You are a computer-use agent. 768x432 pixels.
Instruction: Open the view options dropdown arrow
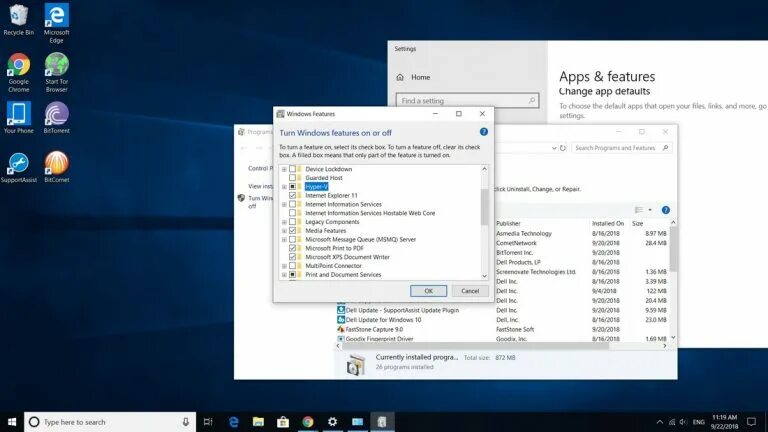tap(650, 210)
